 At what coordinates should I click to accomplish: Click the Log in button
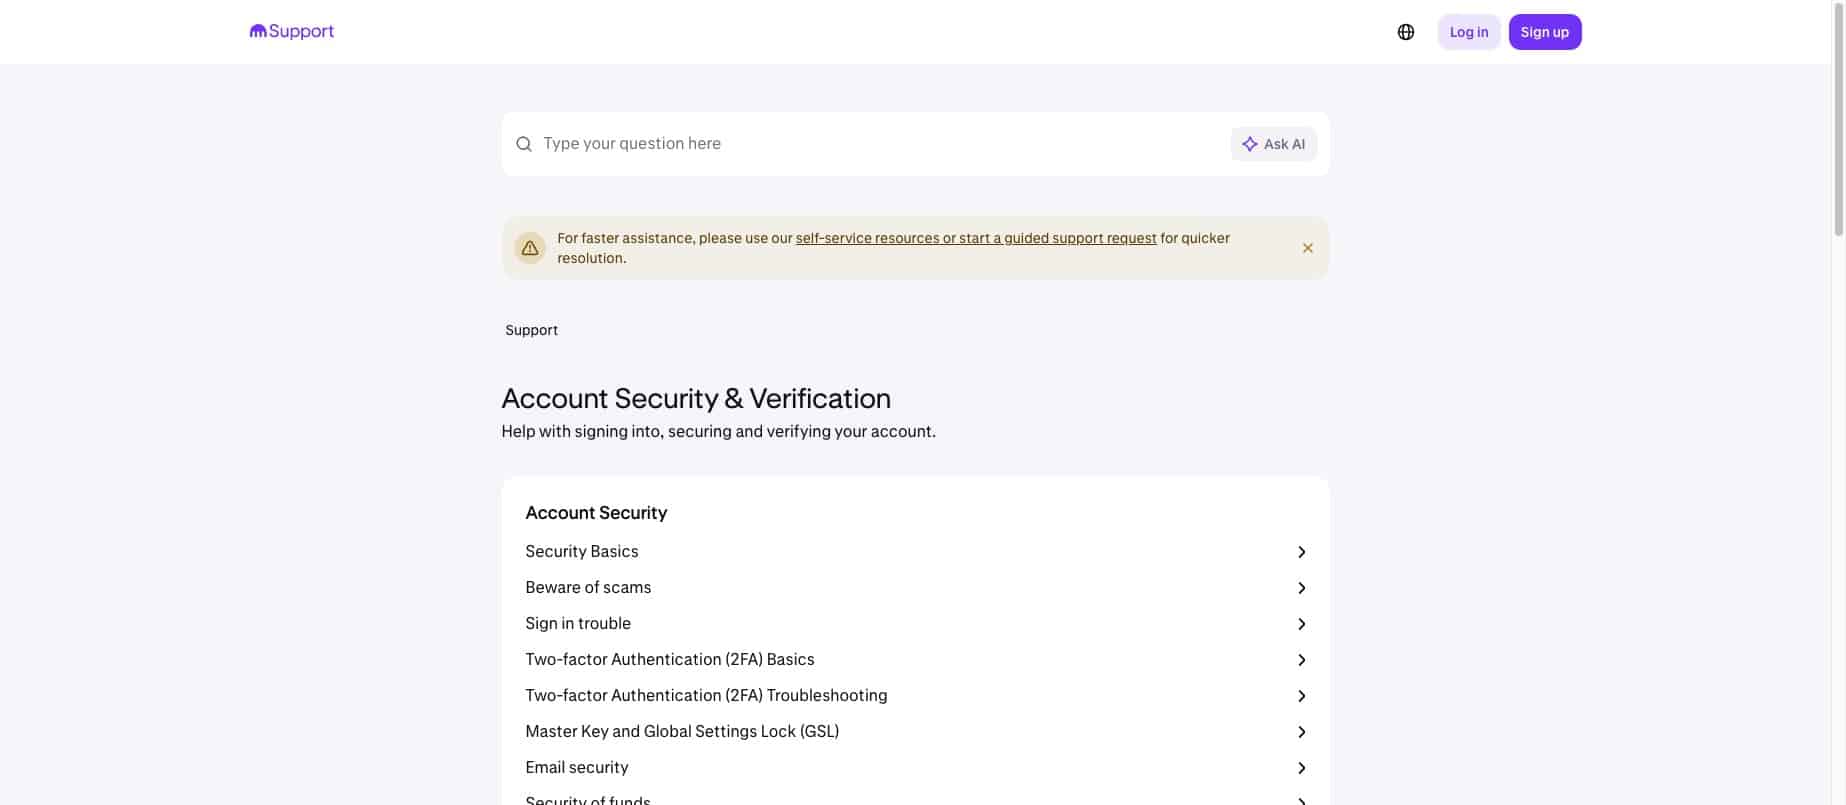pos(1468,32)
